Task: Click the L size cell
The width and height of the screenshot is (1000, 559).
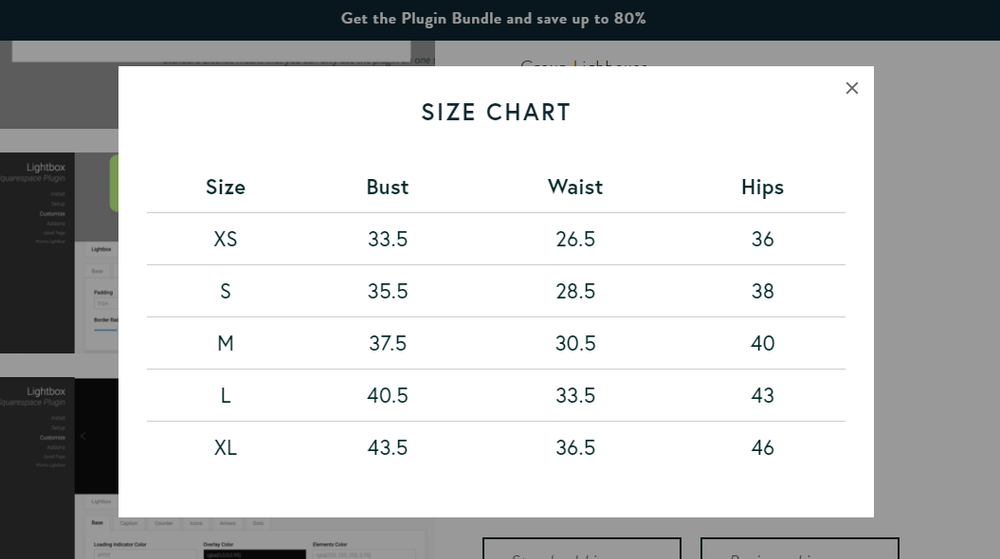Action: [x=225, y=396]
